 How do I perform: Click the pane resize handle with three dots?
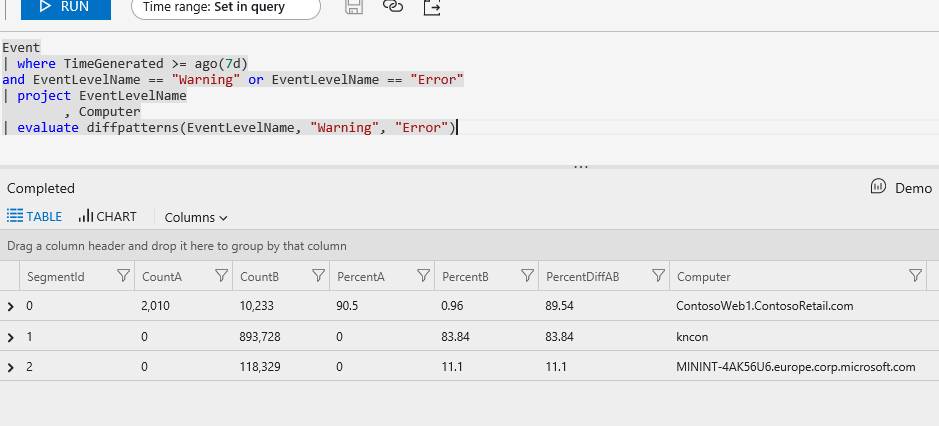[x=580, y=167]
